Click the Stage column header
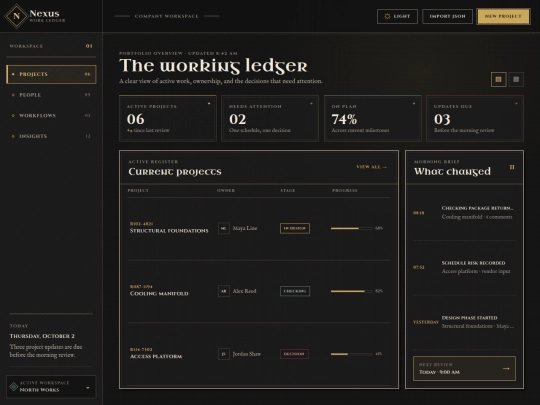The height and width of the screenshot is (405, 540). click(288, 190)
